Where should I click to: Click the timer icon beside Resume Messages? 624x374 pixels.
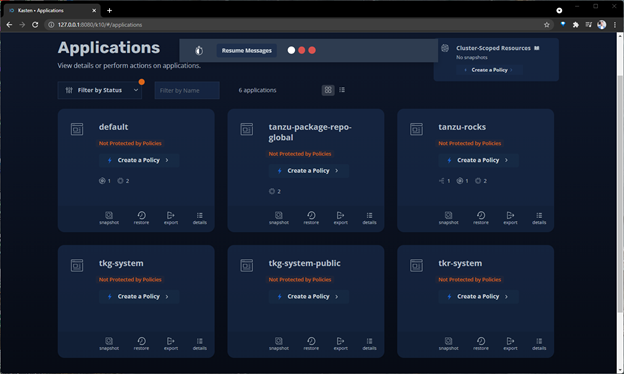tap(199, 51)
